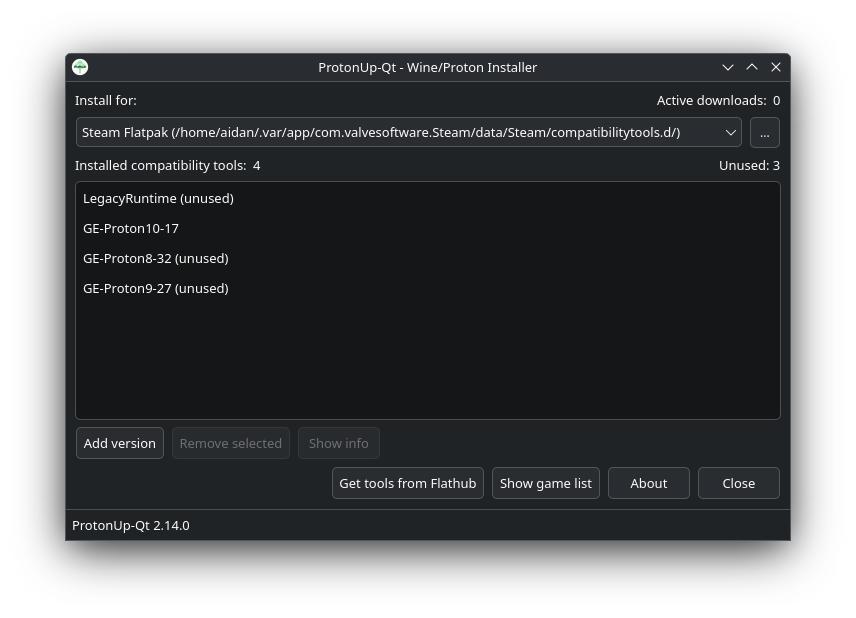
Task: Click the Close button at bottom right
Action: (739, 483)
